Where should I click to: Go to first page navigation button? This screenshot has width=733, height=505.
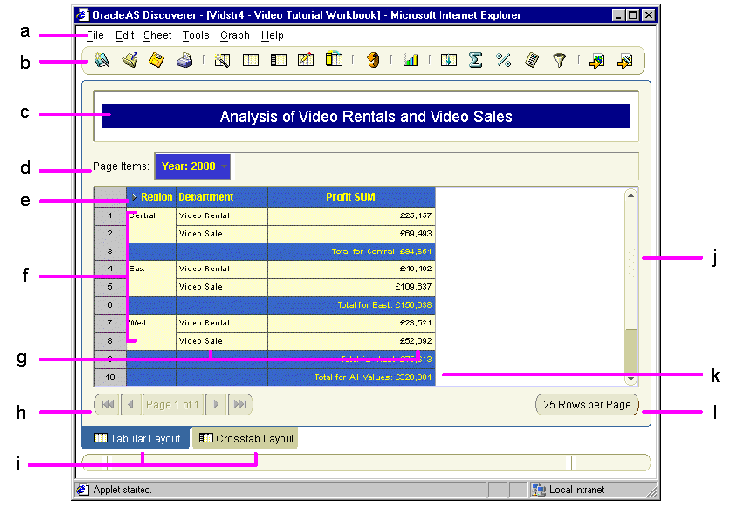[x=108, y=404]
